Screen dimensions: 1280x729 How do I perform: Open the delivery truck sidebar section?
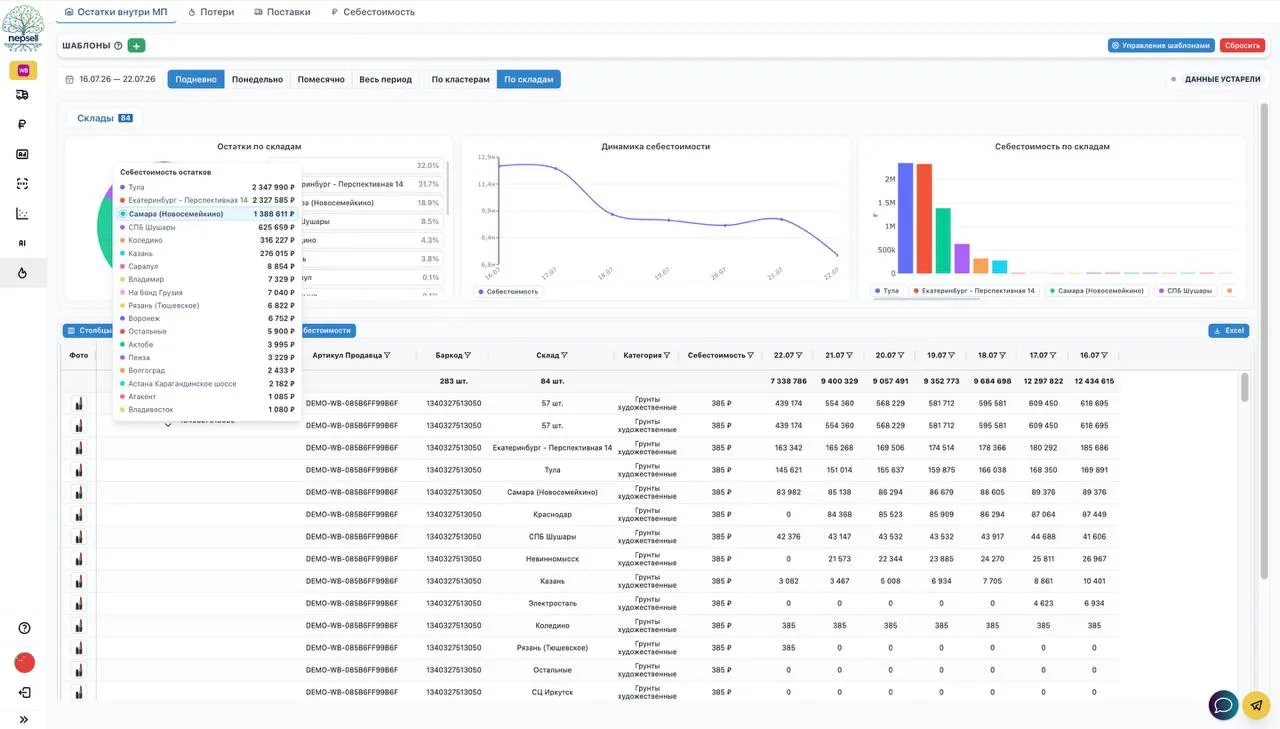23,95
